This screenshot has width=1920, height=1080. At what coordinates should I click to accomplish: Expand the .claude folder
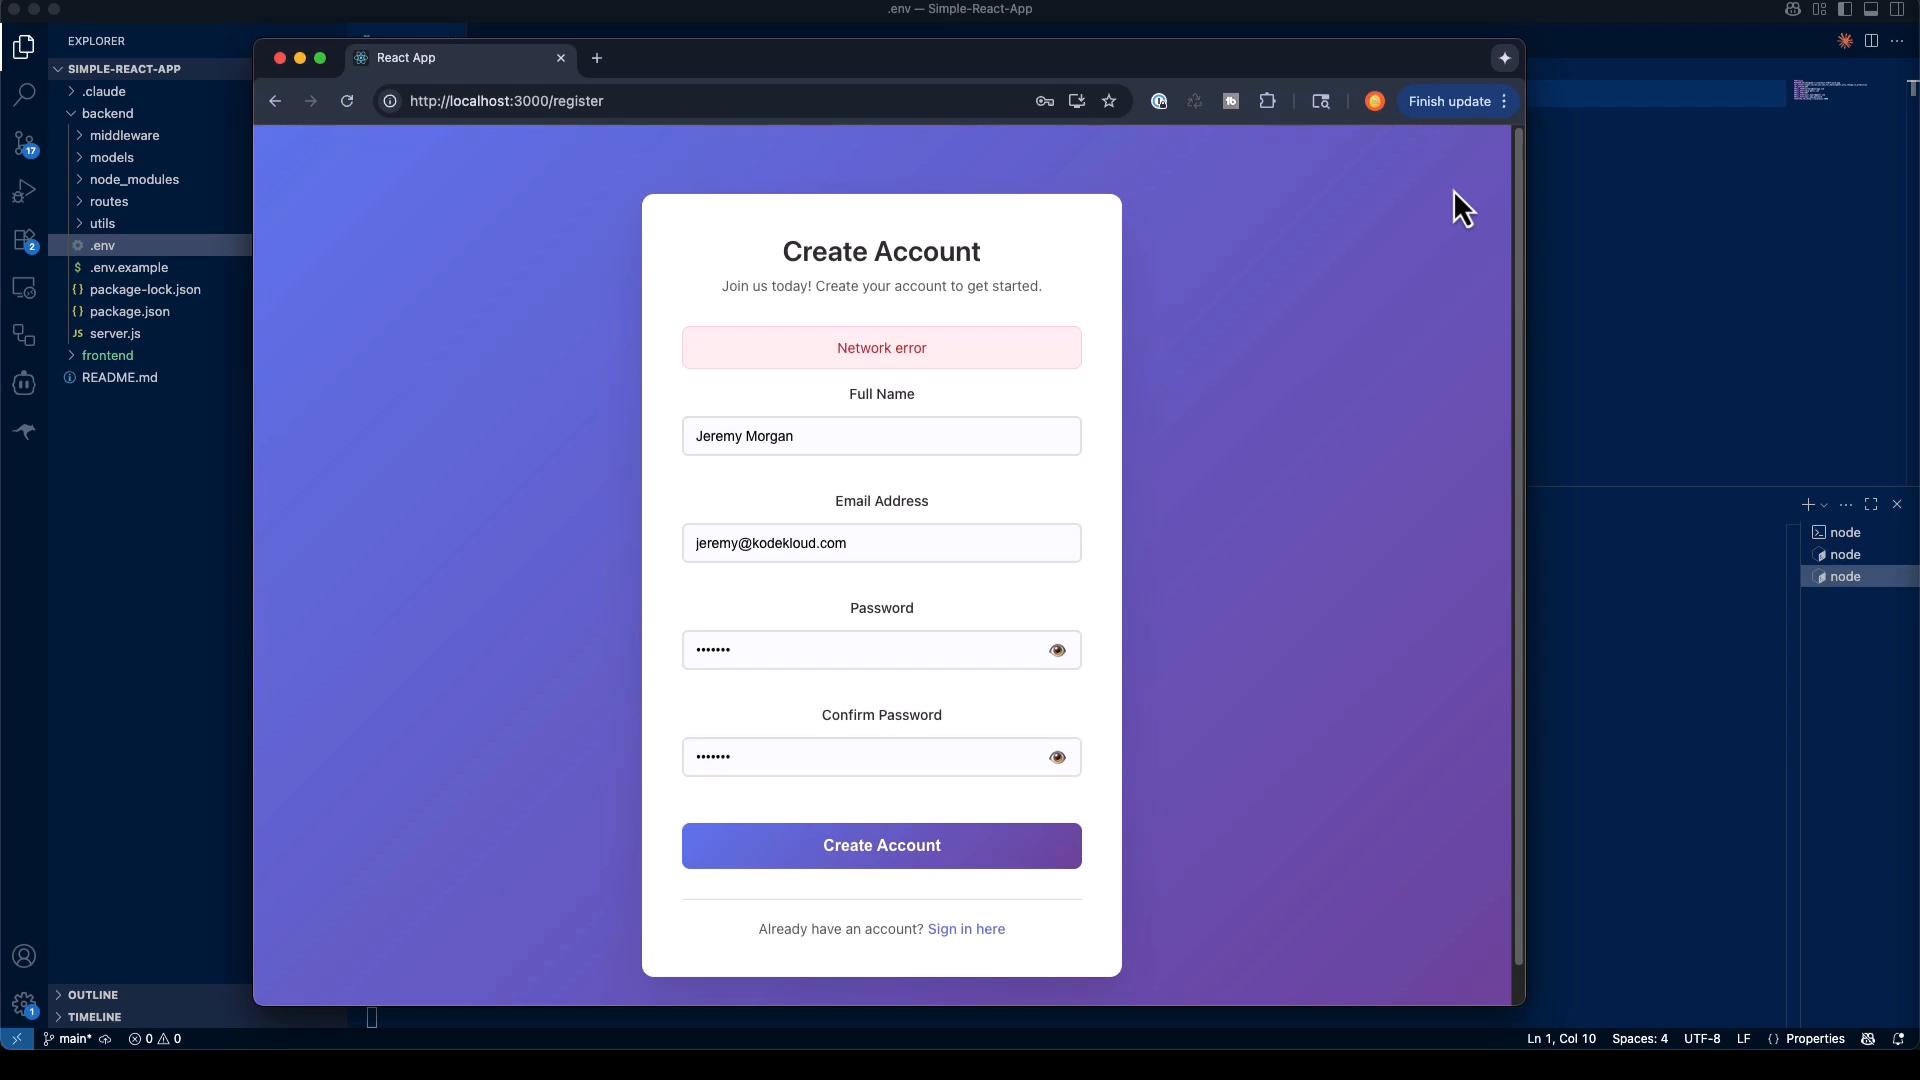[x=104, y=91]
